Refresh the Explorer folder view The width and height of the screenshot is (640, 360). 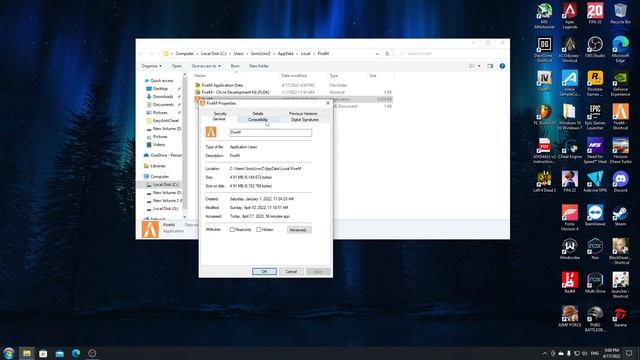click(x=387, y=54)
